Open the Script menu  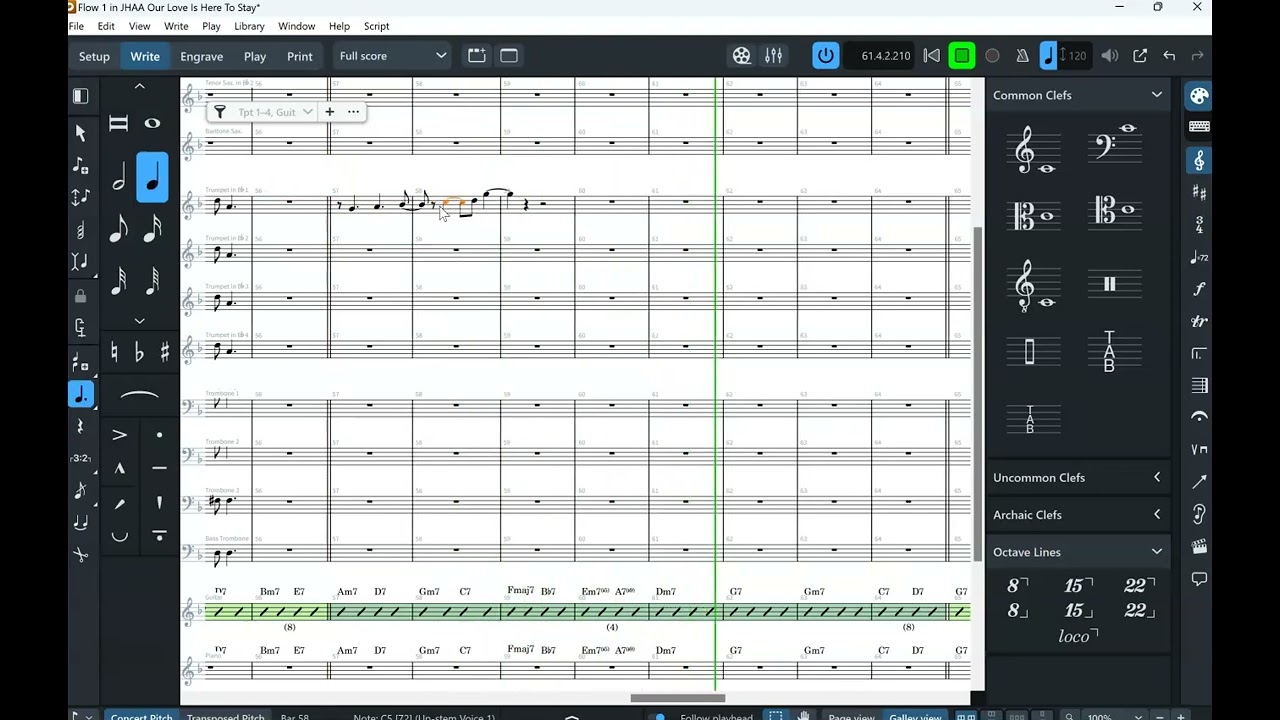tap(376, 26)
